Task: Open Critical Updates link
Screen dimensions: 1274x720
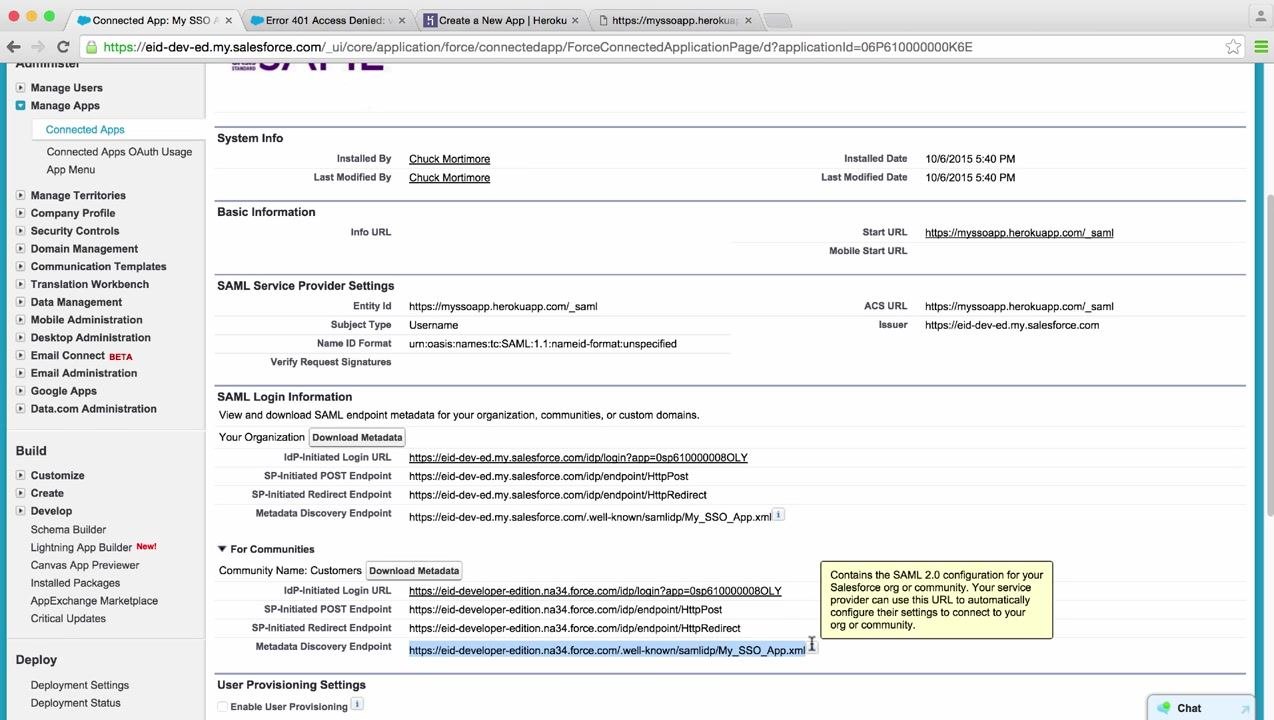Action: [68, 619]
